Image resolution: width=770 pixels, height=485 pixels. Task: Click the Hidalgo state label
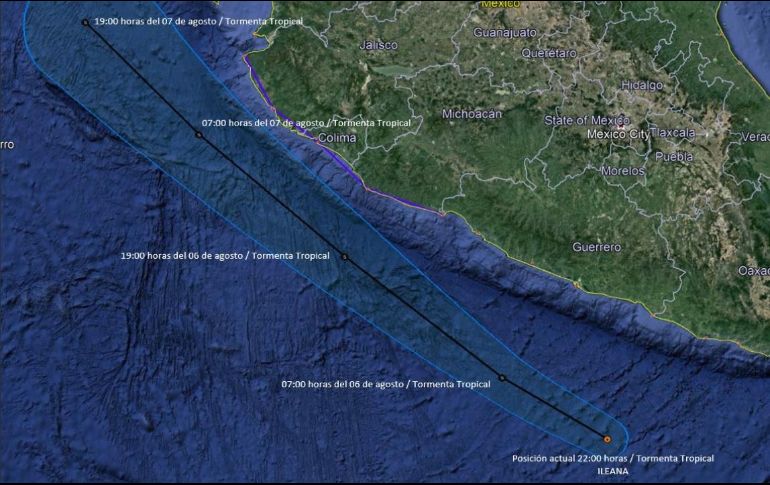(x=642, y=85)
